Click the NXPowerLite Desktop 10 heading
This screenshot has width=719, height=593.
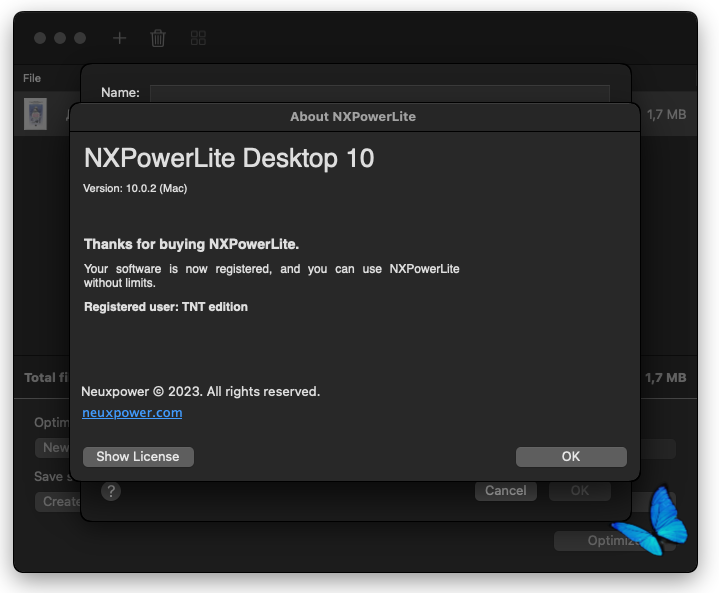click(229, 159)
